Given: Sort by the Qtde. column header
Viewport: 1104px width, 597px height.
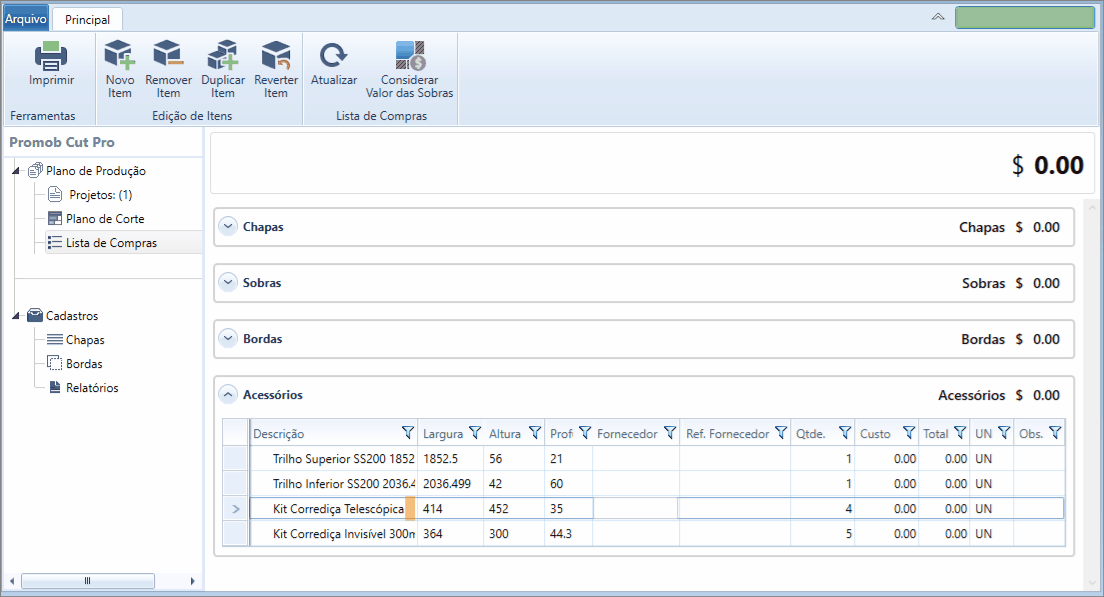Looking at the screenshot, I should coord(810,434).
